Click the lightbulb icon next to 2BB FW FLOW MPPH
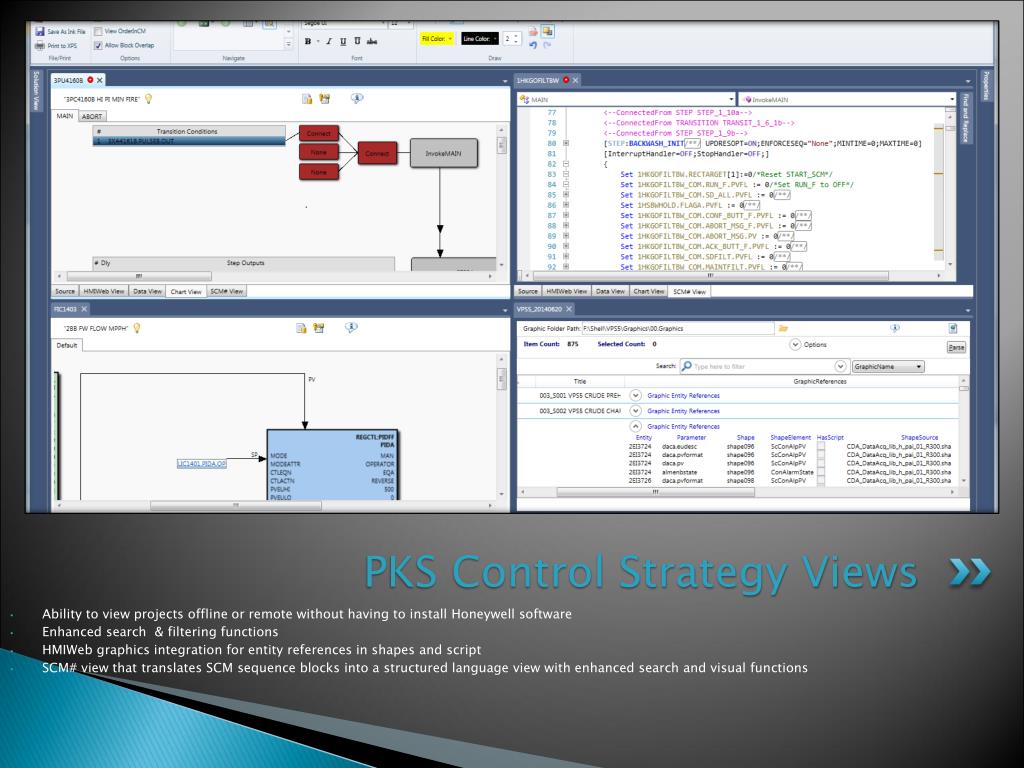Screen dimensions: 1024x768 [137, 328]
